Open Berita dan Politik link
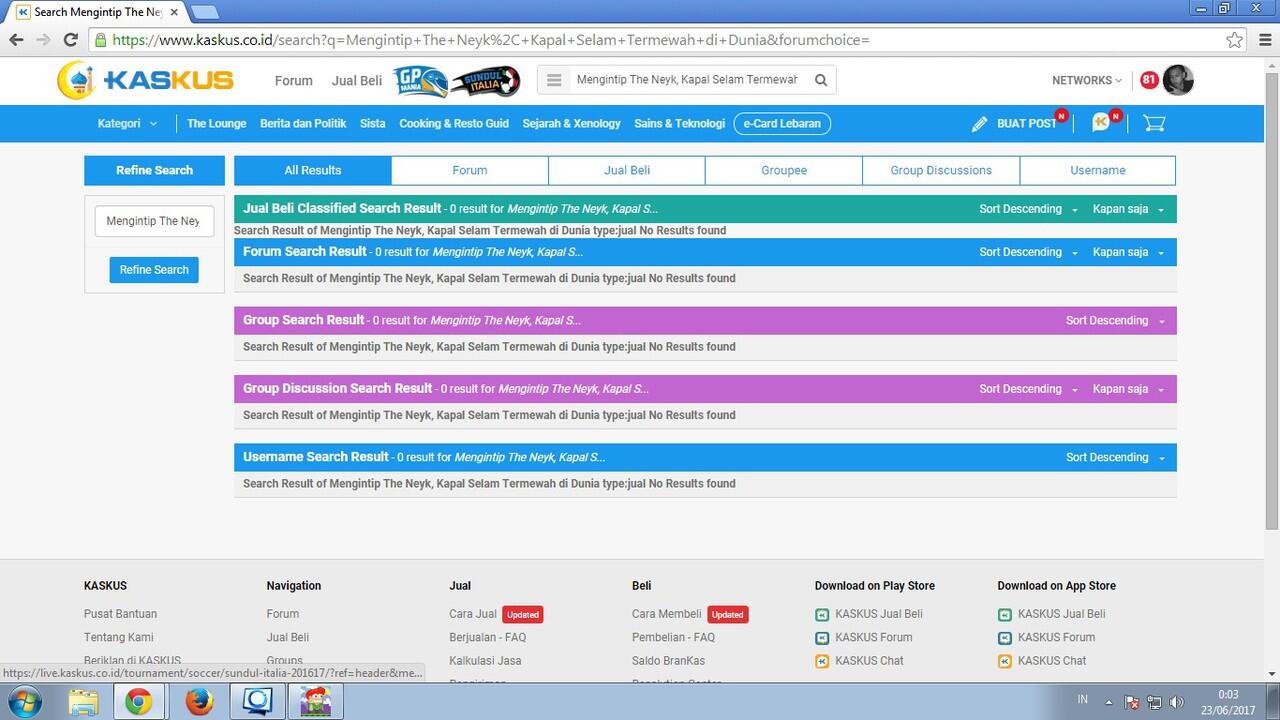This screenshot has width=1280, height=720. pyautogui.click(x=303, y=124)
